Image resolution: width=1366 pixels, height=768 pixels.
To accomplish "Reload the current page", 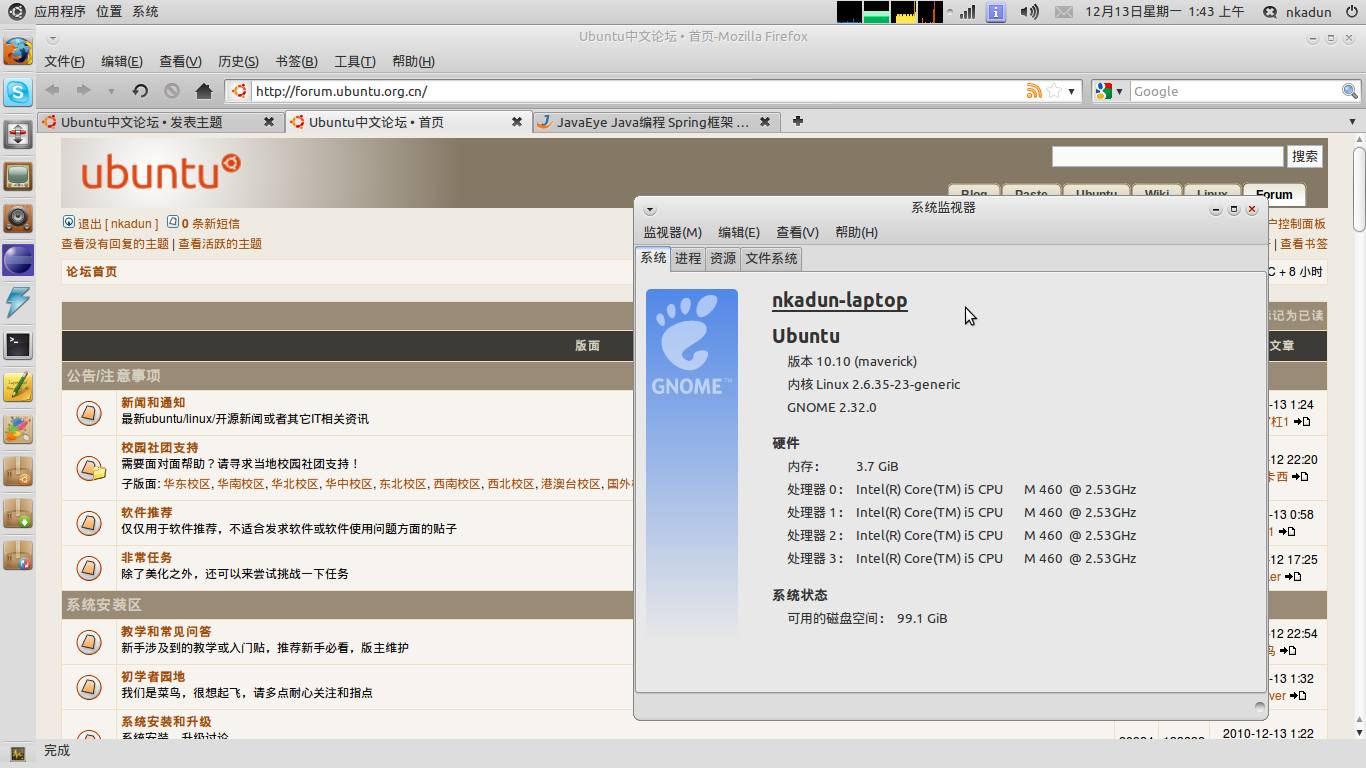I will (x=140, y=91).
